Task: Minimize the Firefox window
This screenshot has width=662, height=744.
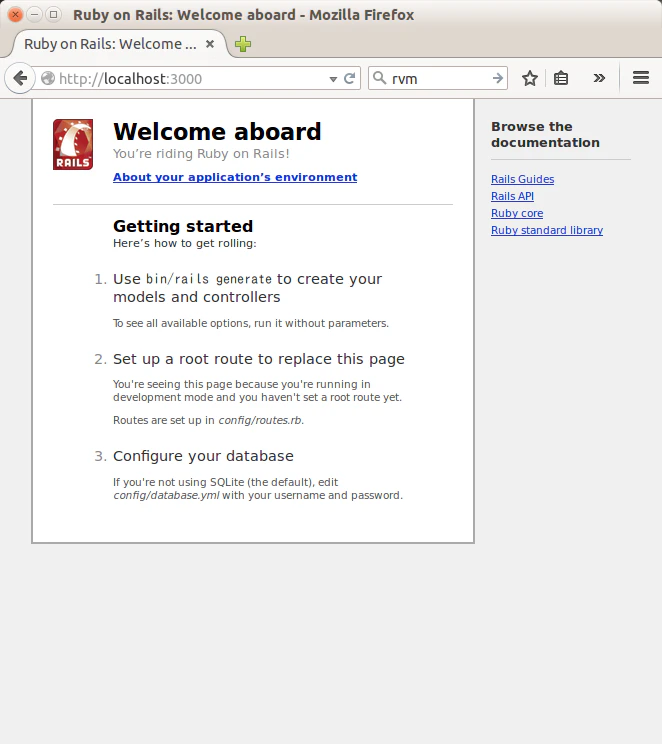Action: point(34,15)
